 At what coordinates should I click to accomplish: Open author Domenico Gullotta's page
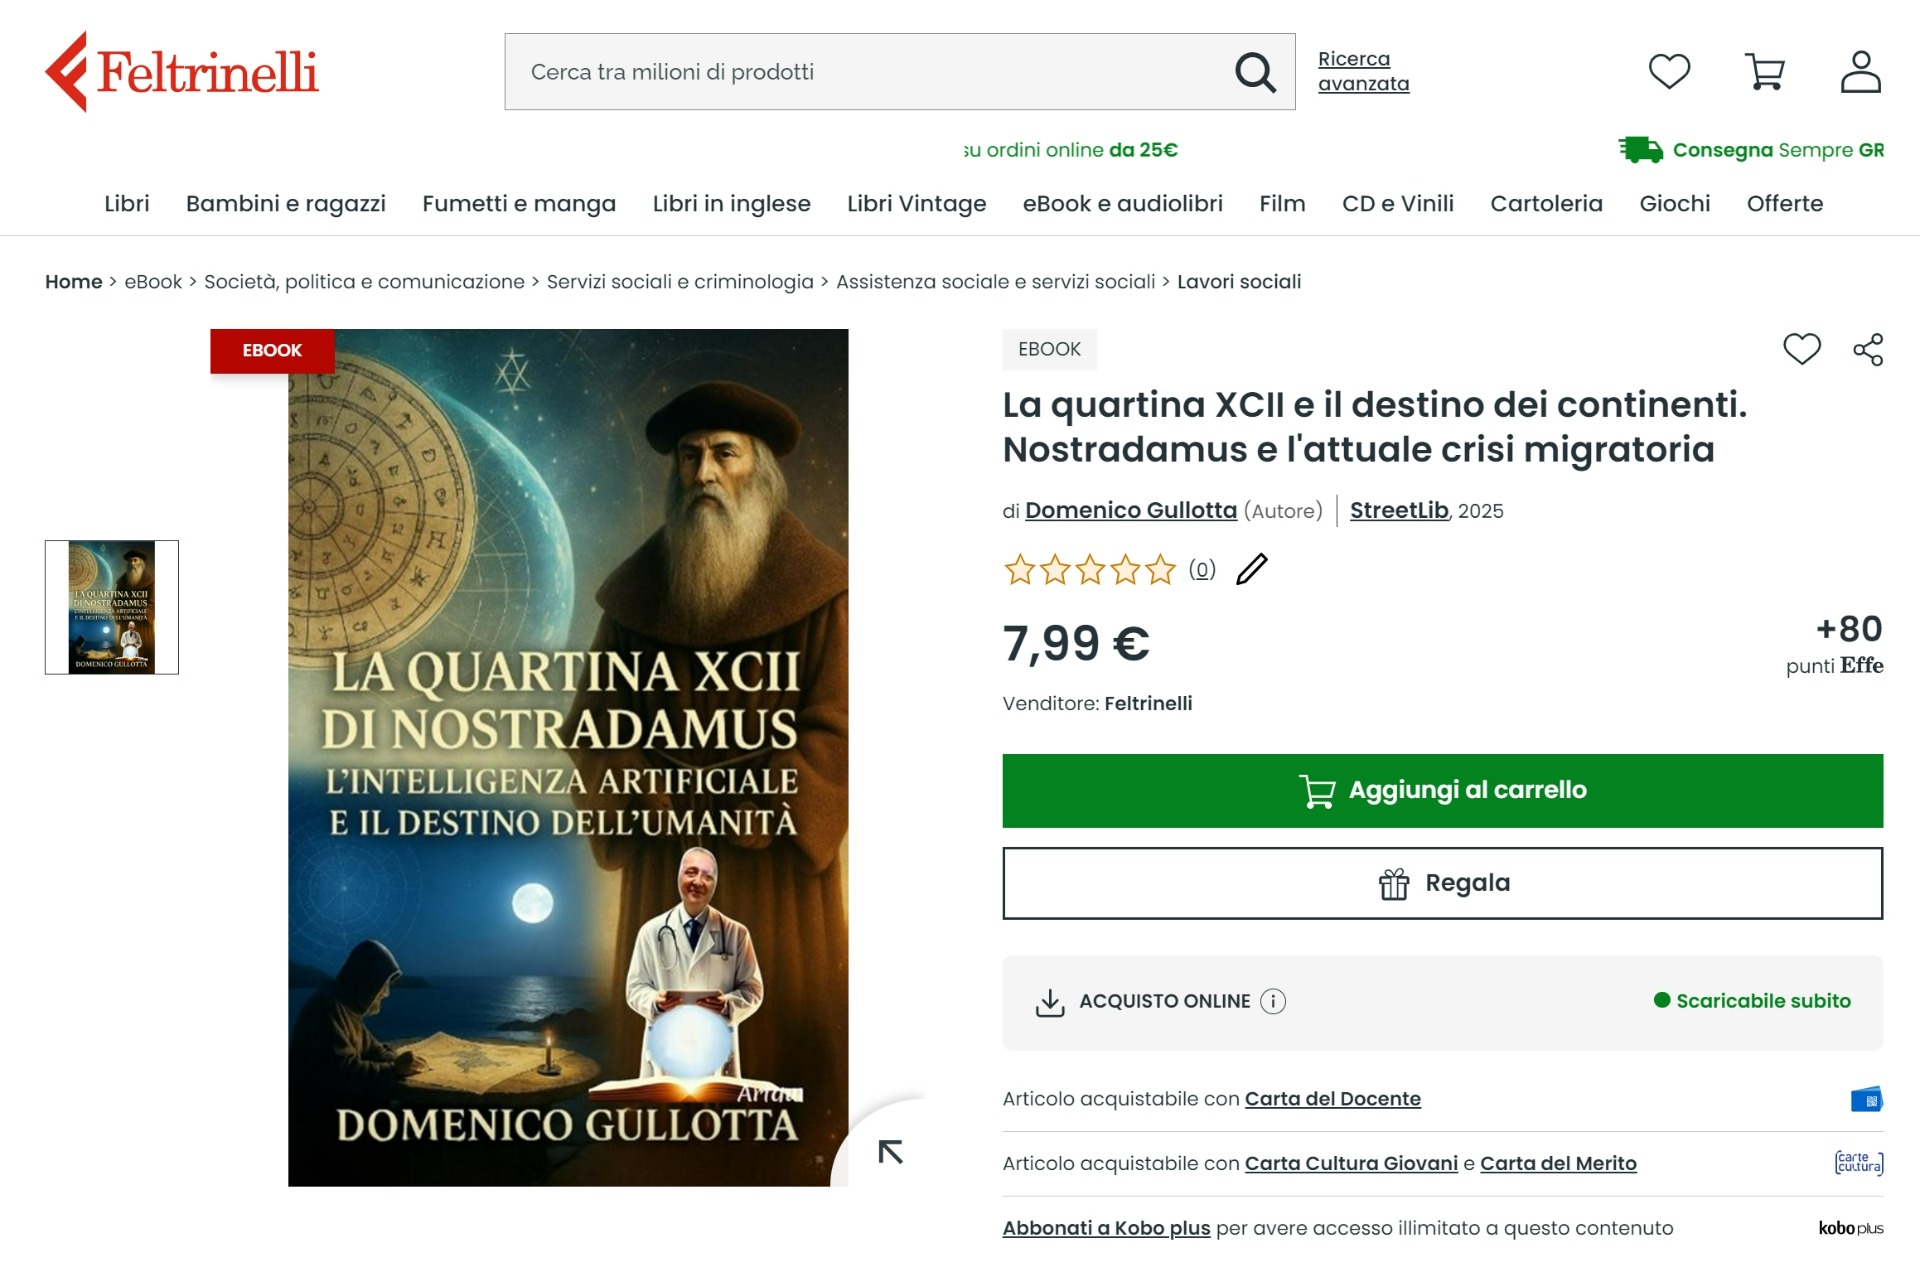click(1131, 511)
